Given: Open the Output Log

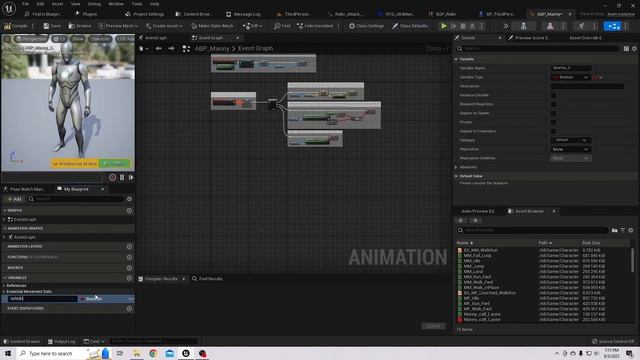Looking at the screenshot, I should pos(62,341).
